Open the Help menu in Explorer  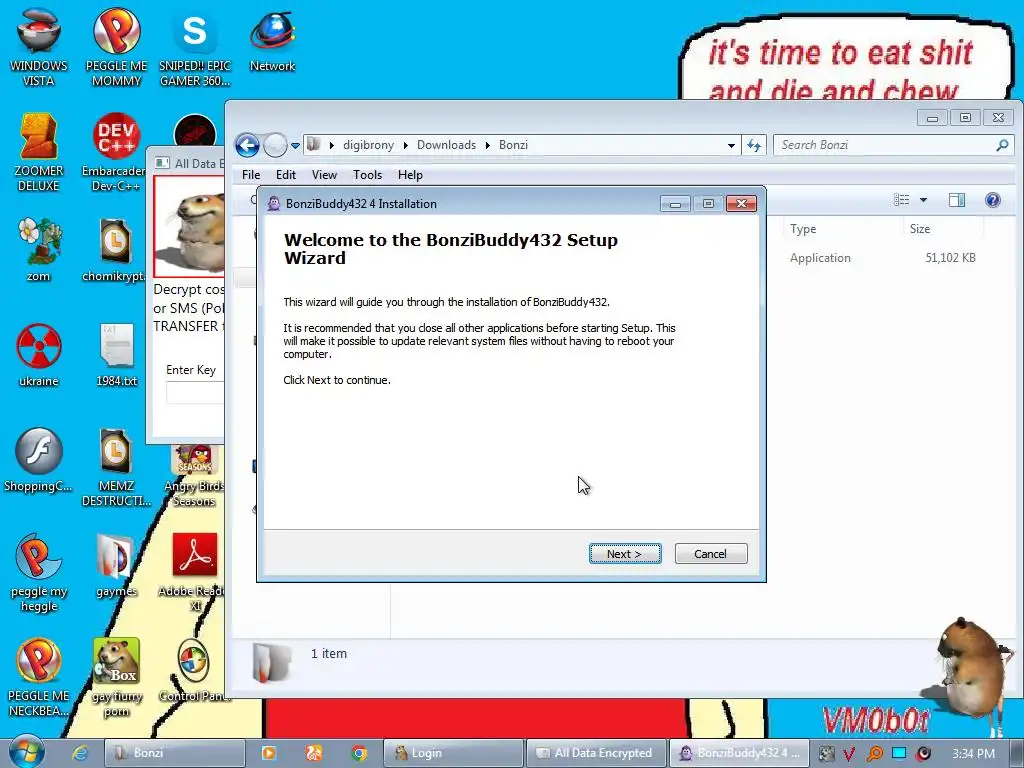pyautogui.click(x=410, y=175)
